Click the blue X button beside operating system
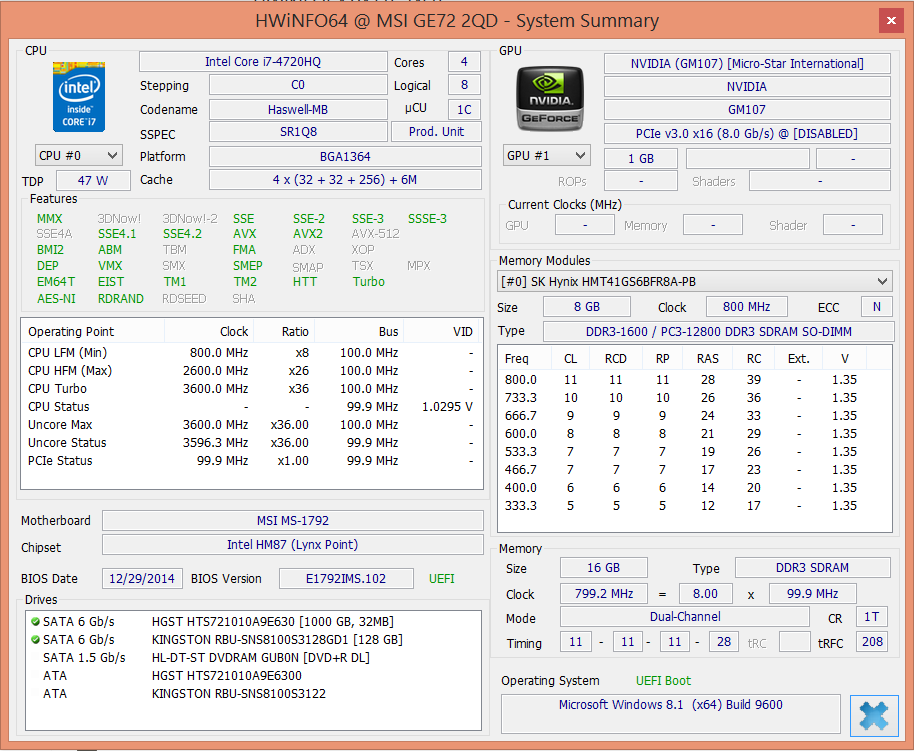This screenshot has width=914, height=751. 874,715
